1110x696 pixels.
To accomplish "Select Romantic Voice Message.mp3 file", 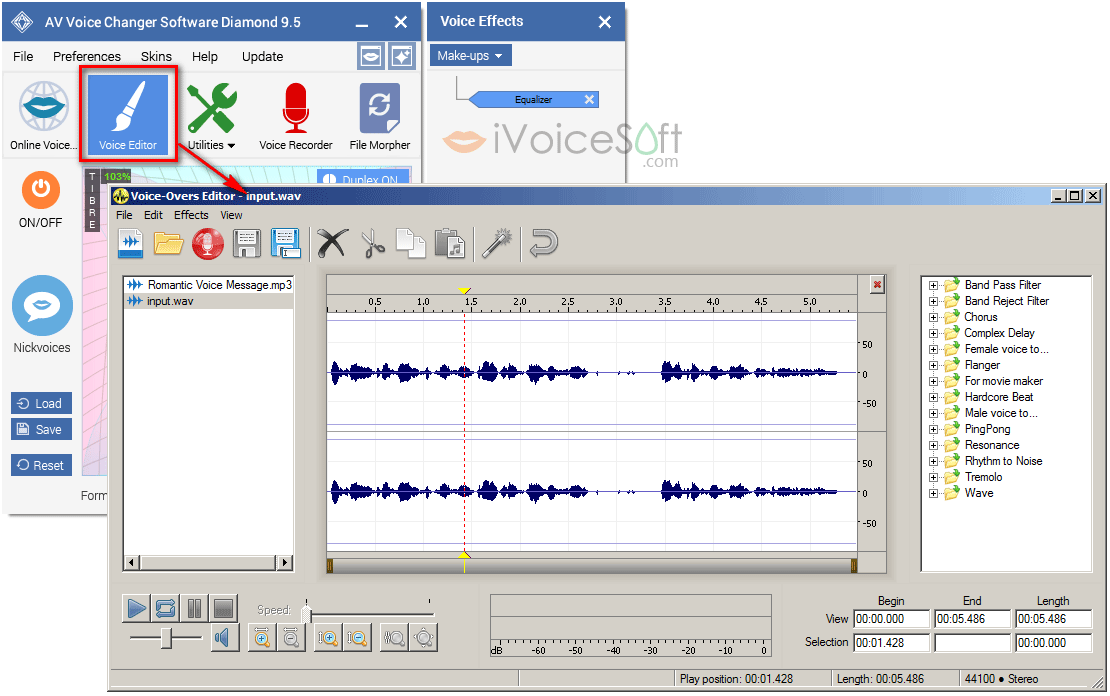I will (x=209, y=285).
